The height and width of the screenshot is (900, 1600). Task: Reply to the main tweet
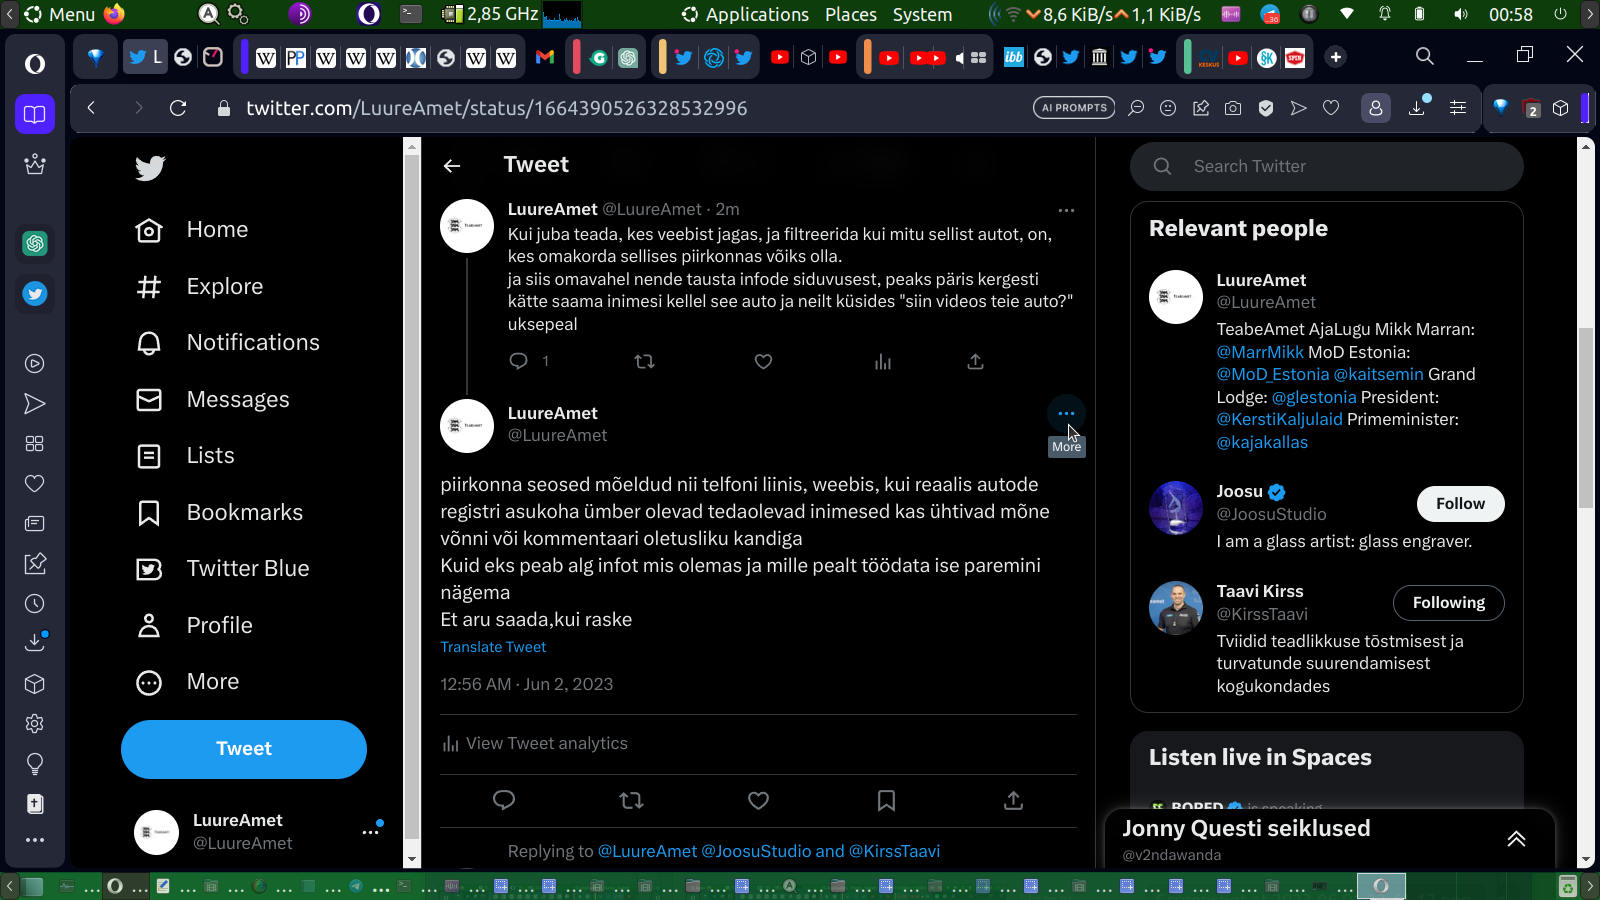[504, 800]
